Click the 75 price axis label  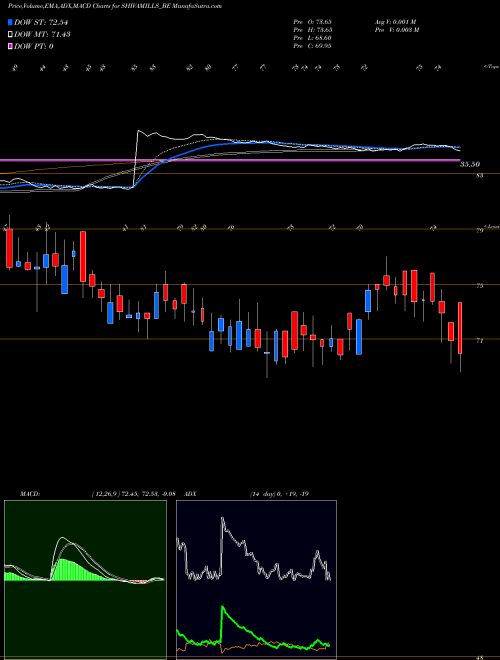(479, 286)
